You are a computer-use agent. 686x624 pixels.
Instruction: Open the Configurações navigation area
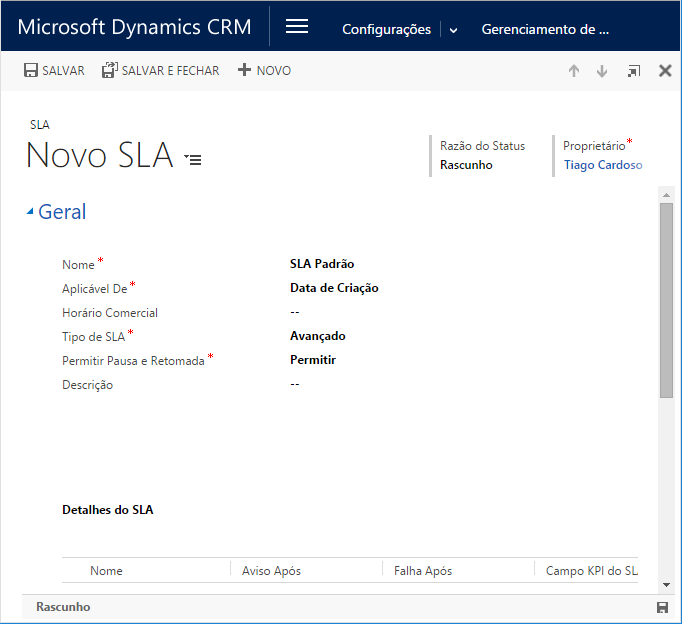click(386, 30)
